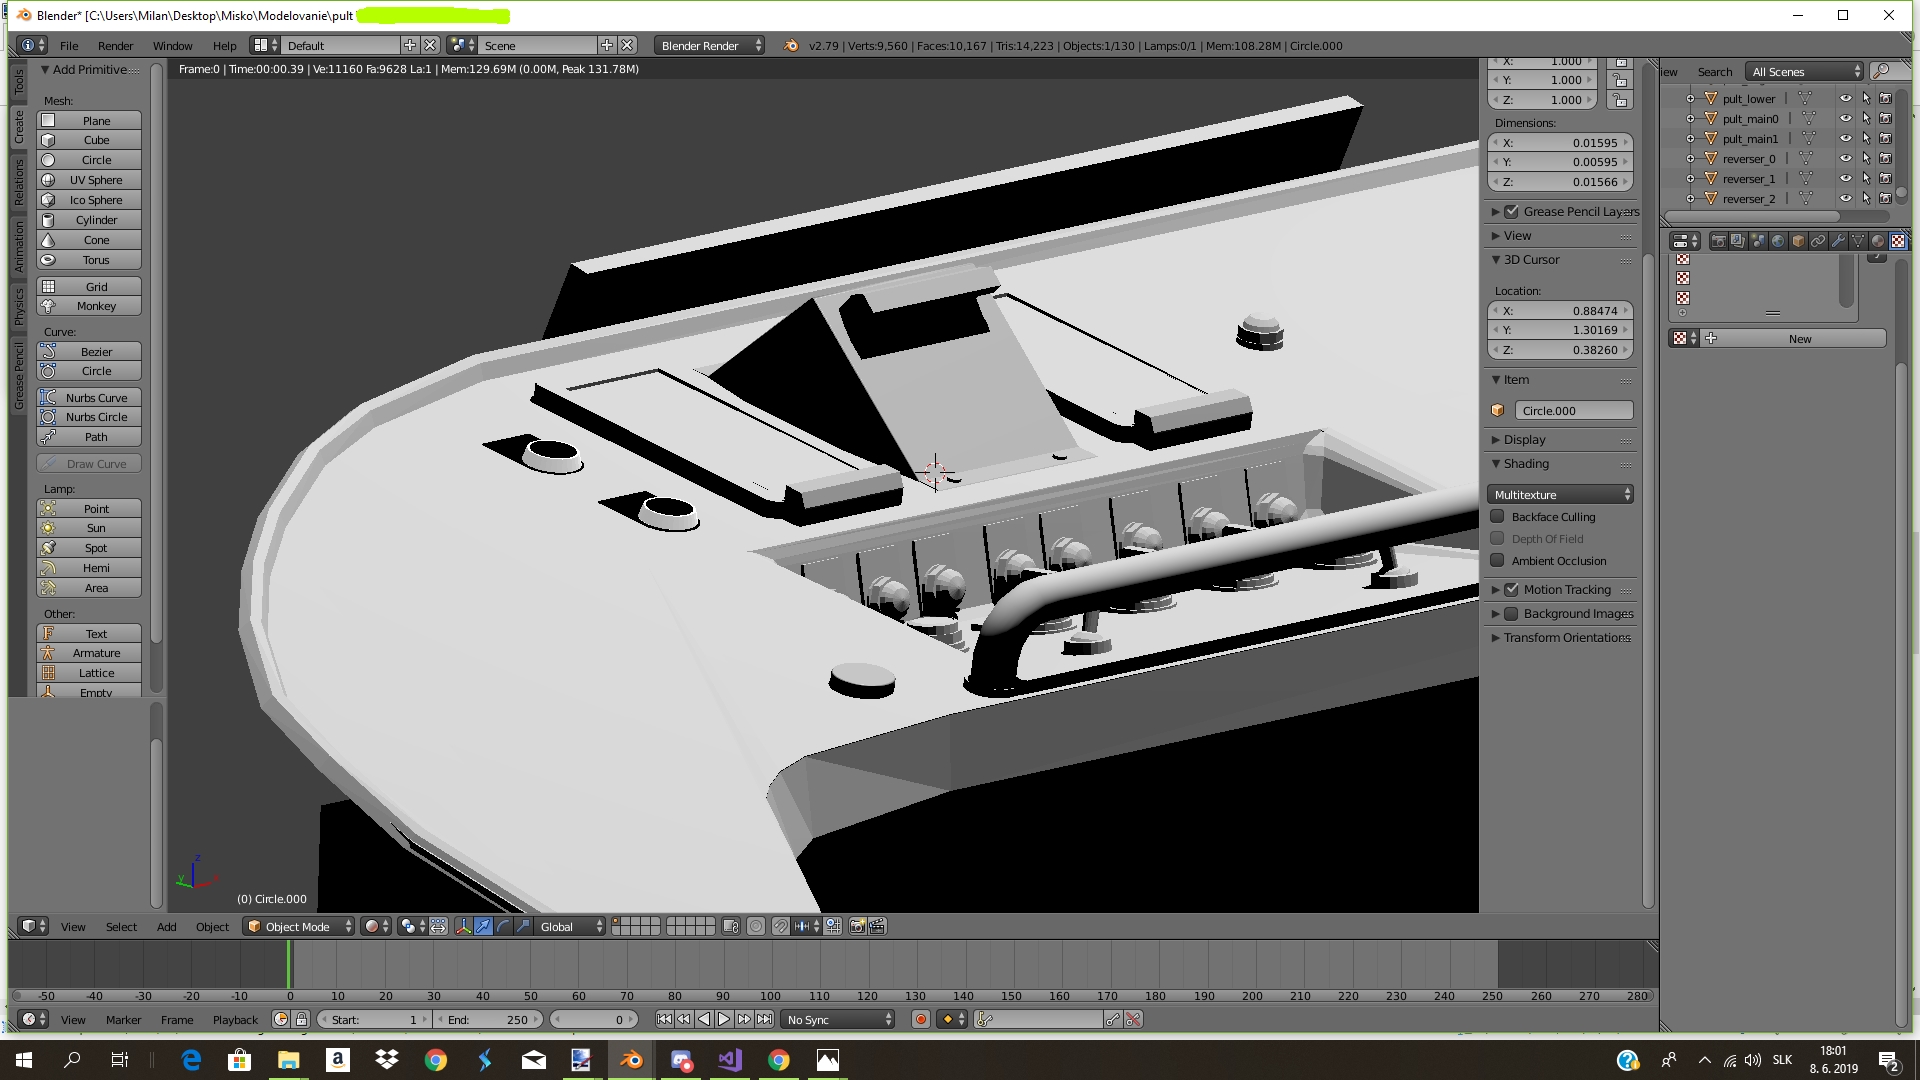Open Blender from the Windows taskbar
The height and width of the screenshot is (1080, 1920).
click(631, 1060)
